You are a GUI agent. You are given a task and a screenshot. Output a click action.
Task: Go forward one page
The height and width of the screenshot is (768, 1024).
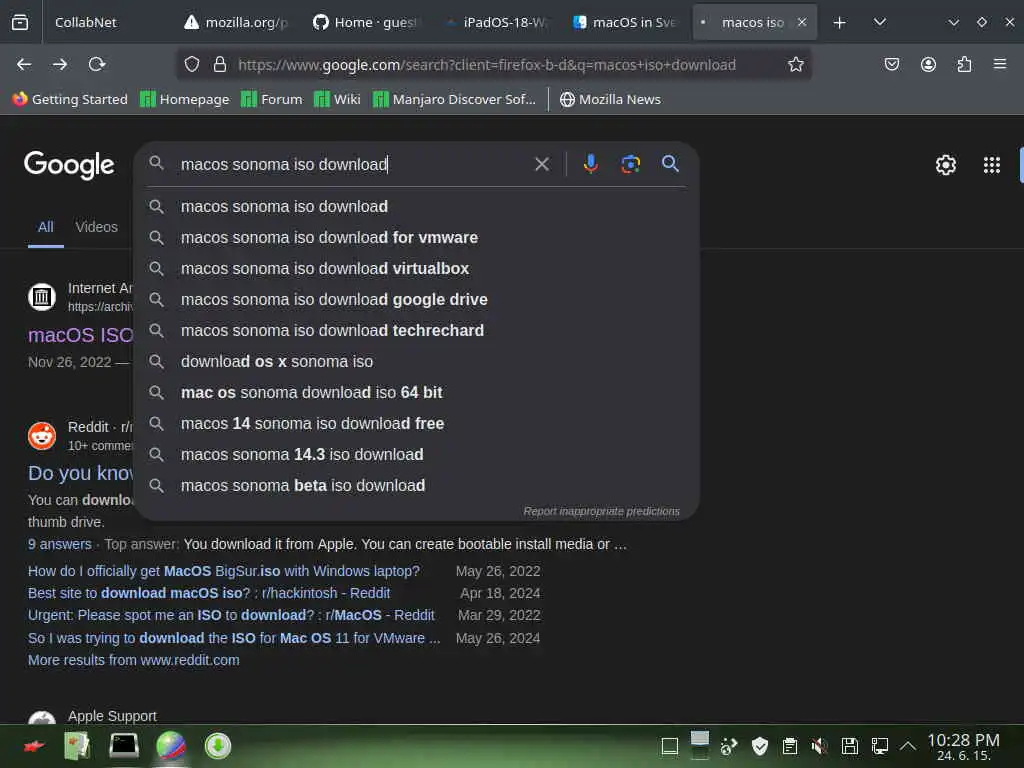point(60,64)
